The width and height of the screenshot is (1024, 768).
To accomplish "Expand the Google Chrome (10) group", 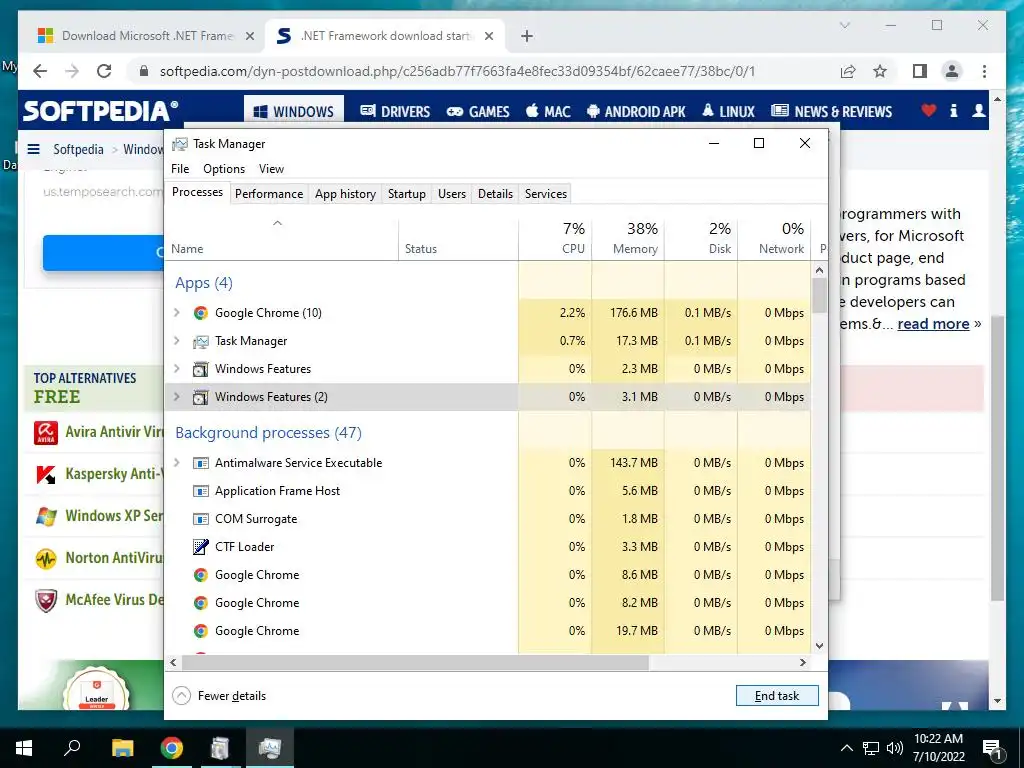I will tap(176, 313).
